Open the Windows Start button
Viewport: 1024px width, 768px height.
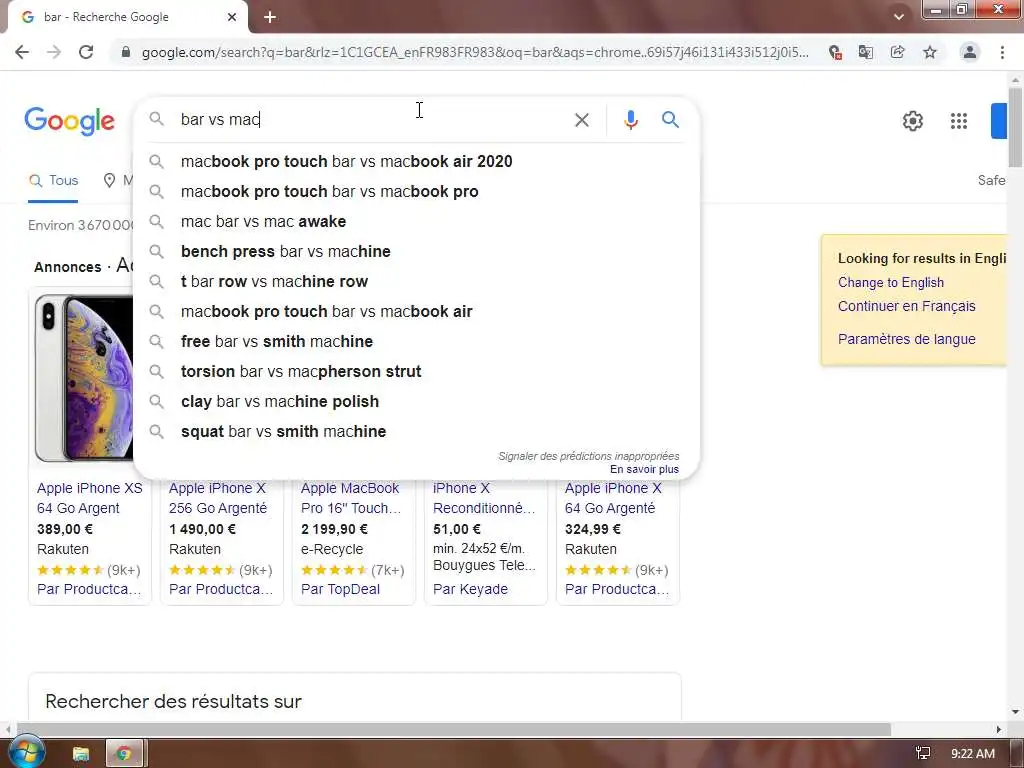(25, 752)
